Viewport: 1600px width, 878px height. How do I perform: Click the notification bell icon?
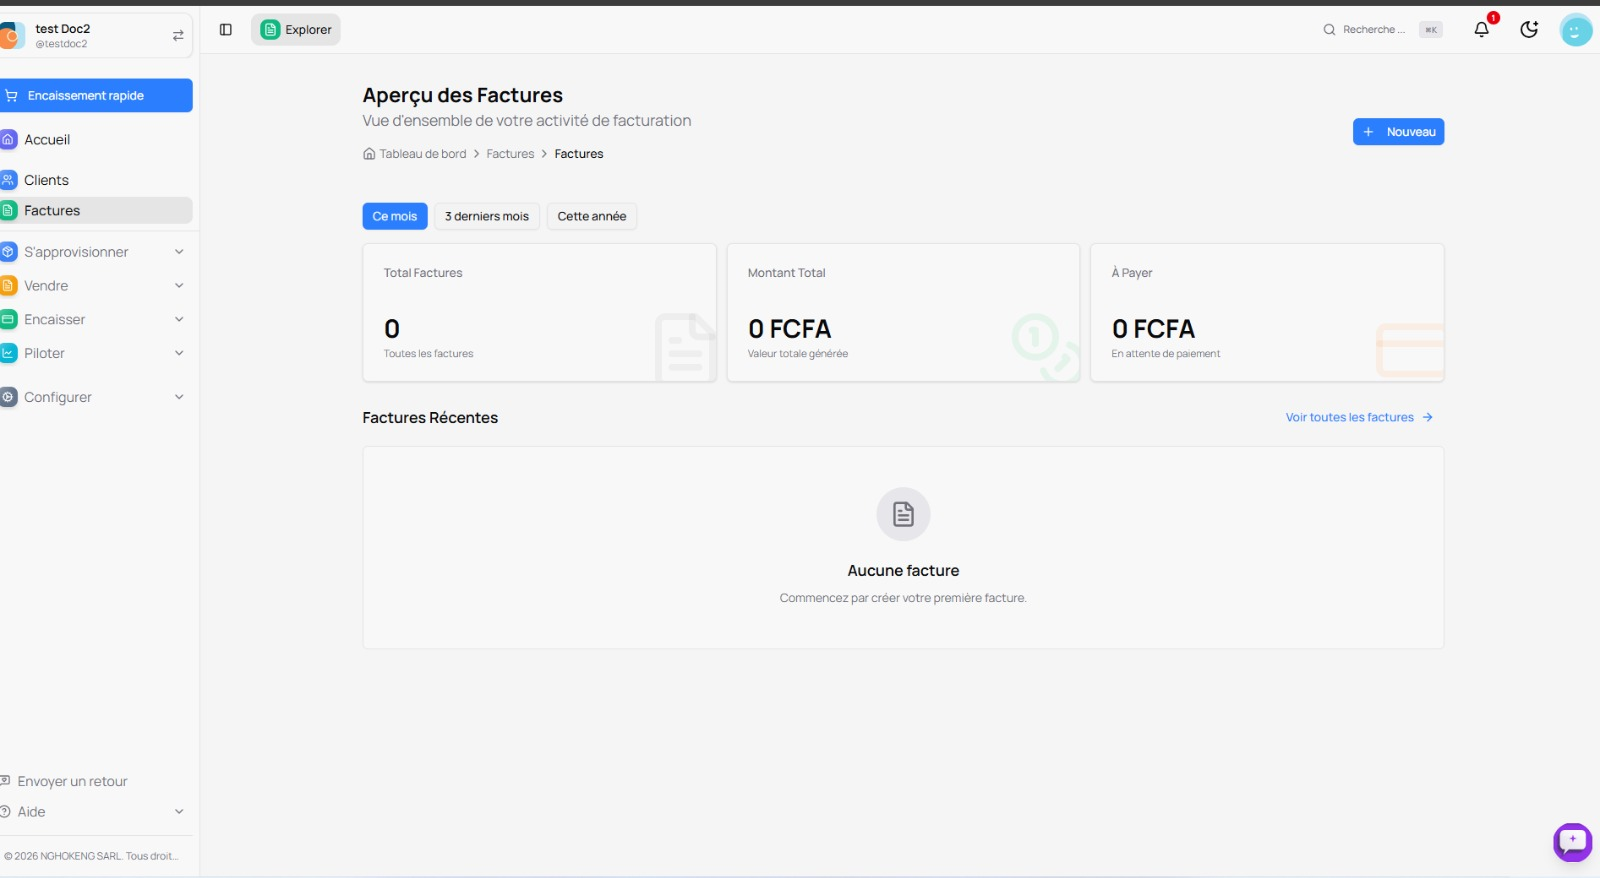(1481, 30)
